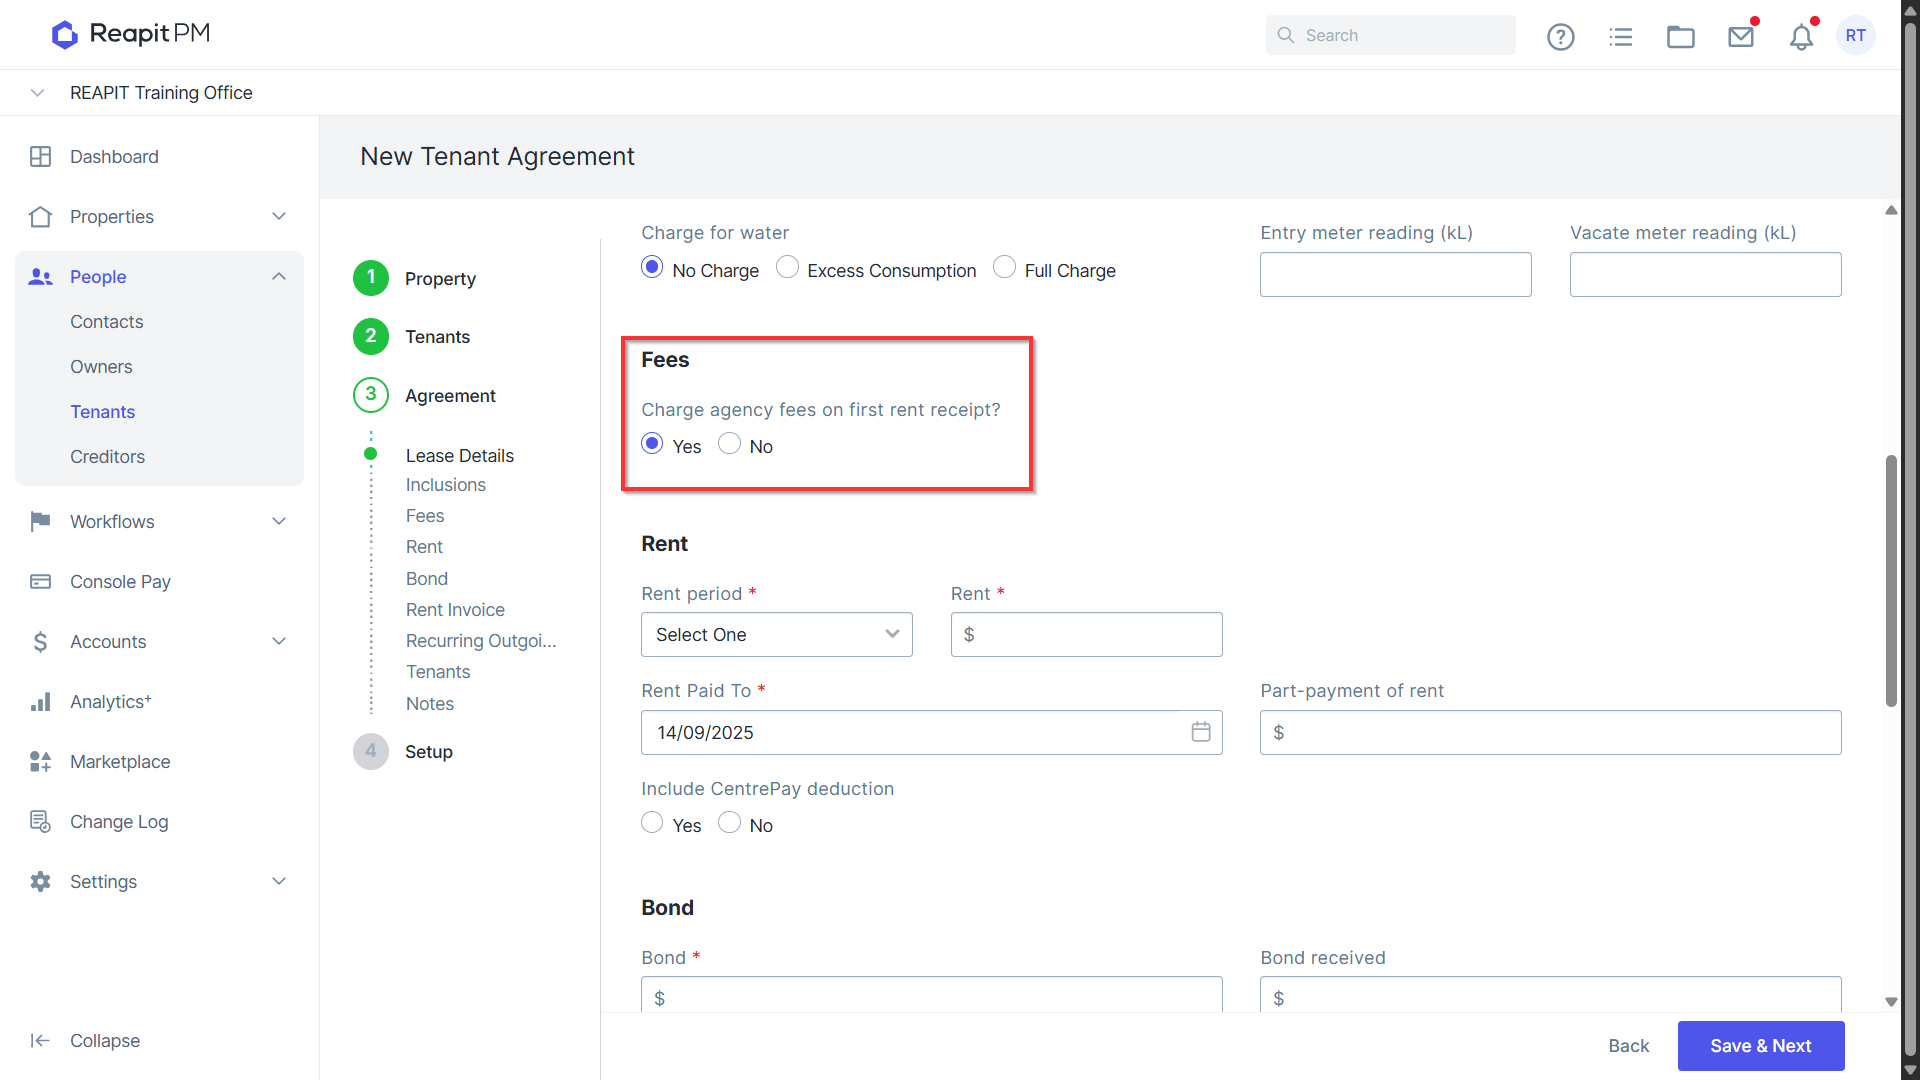Jump to Rent Invoice agreement section

click(x=455, y=610)
